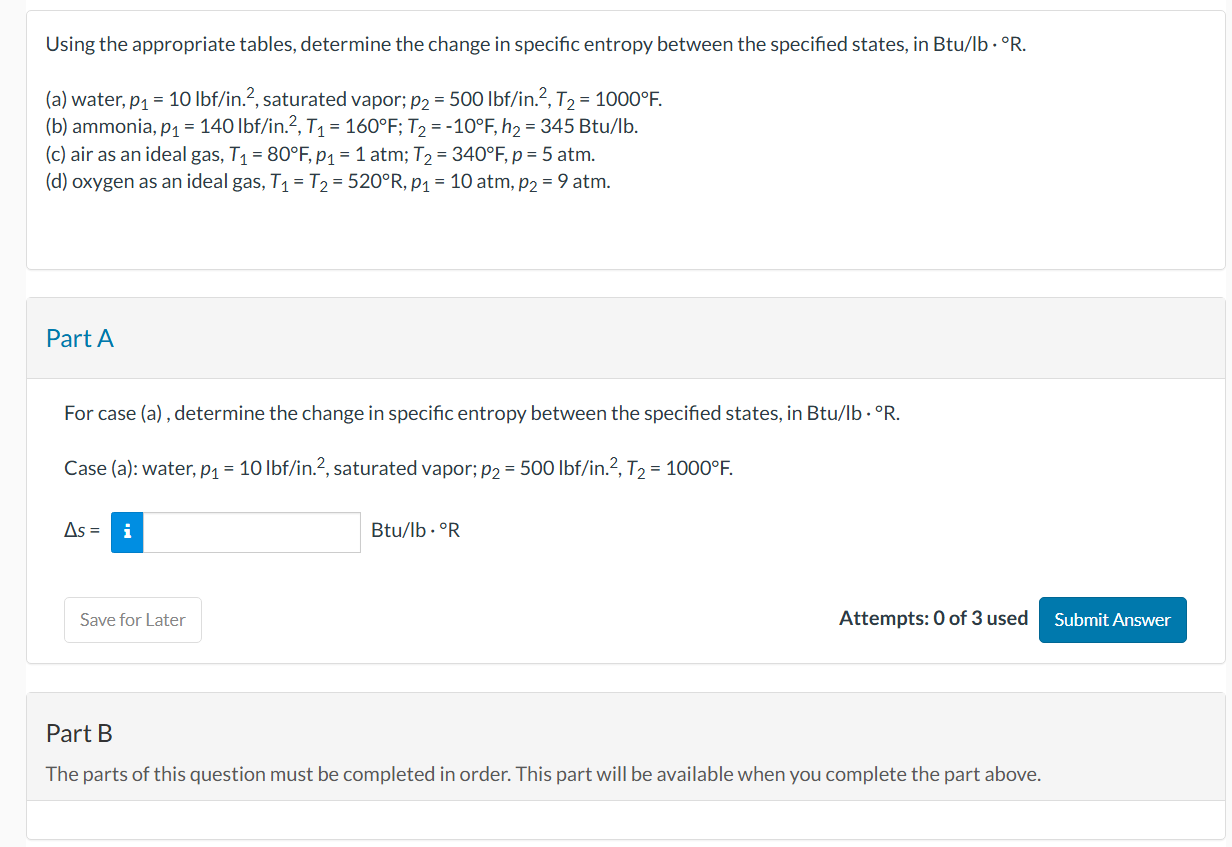
Task: Click the blue info icon beside the answer box
Action: [126, 532]
